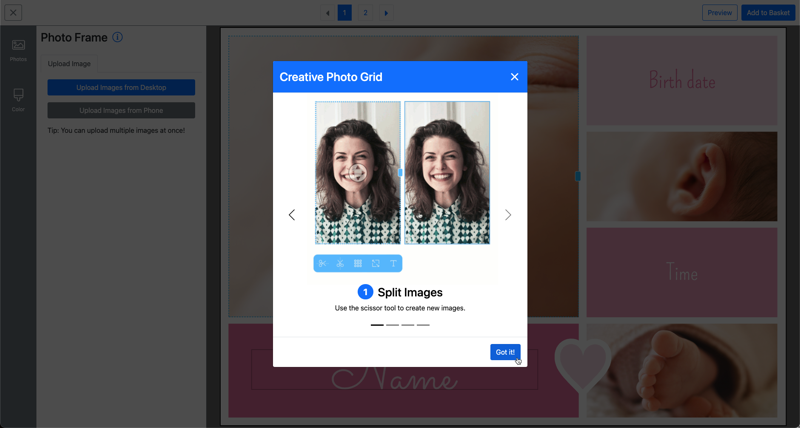The width and height of the screenshot is (800, 428).
Task: Select the Upload Image tab
Action: (69, 63)
